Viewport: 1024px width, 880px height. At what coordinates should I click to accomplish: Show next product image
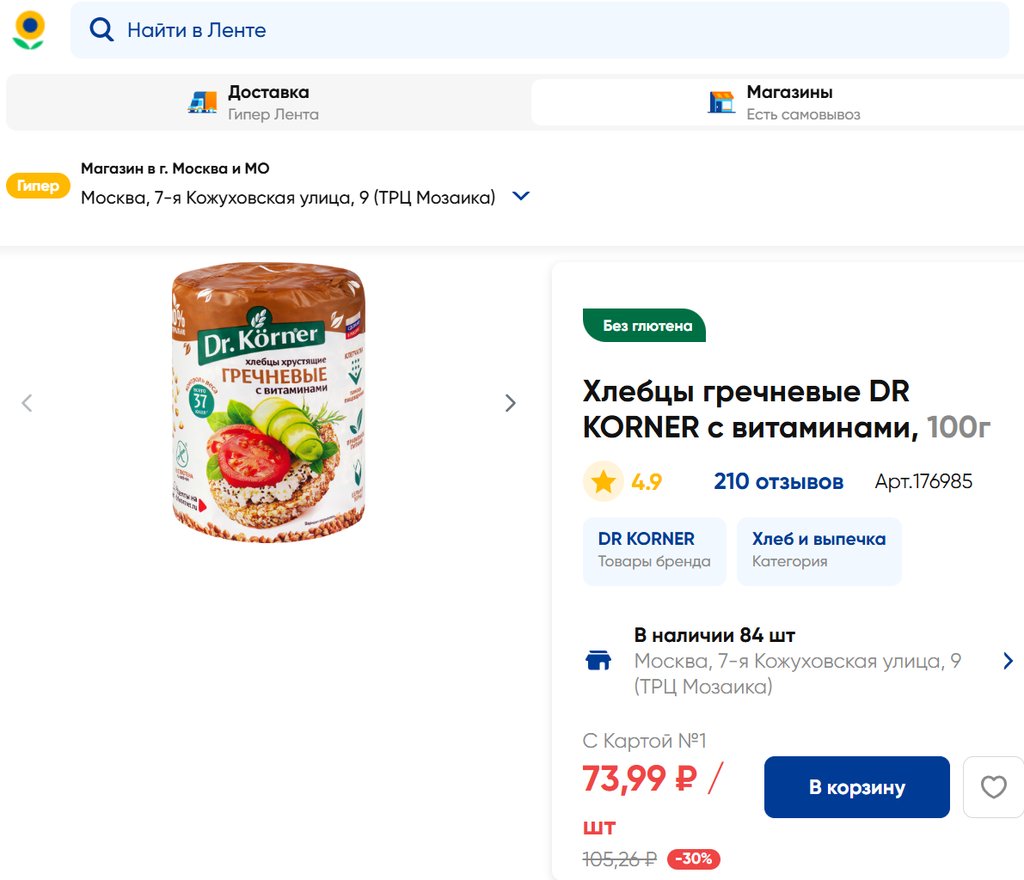tap(510, 403)
